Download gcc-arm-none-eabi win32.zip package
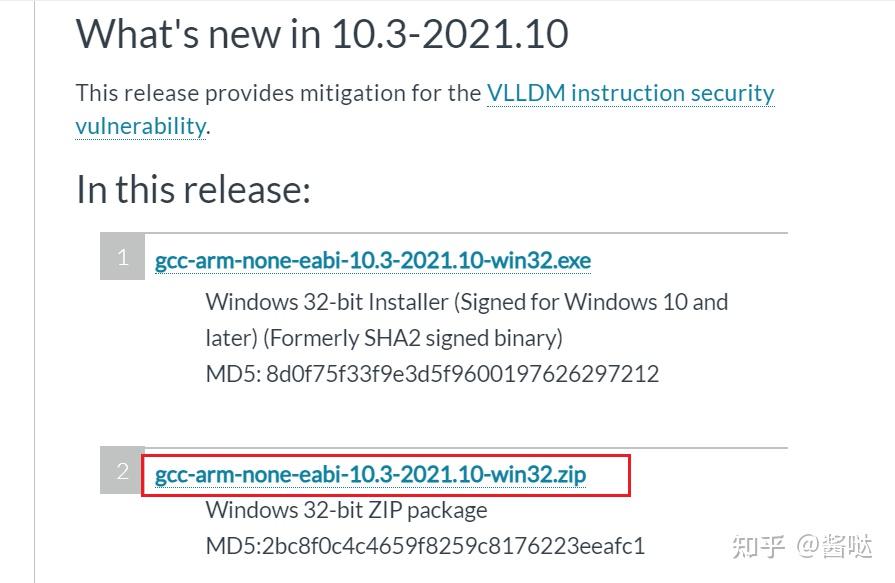Image resolution: width=895 pixels, height=583 pixels. 370,475
